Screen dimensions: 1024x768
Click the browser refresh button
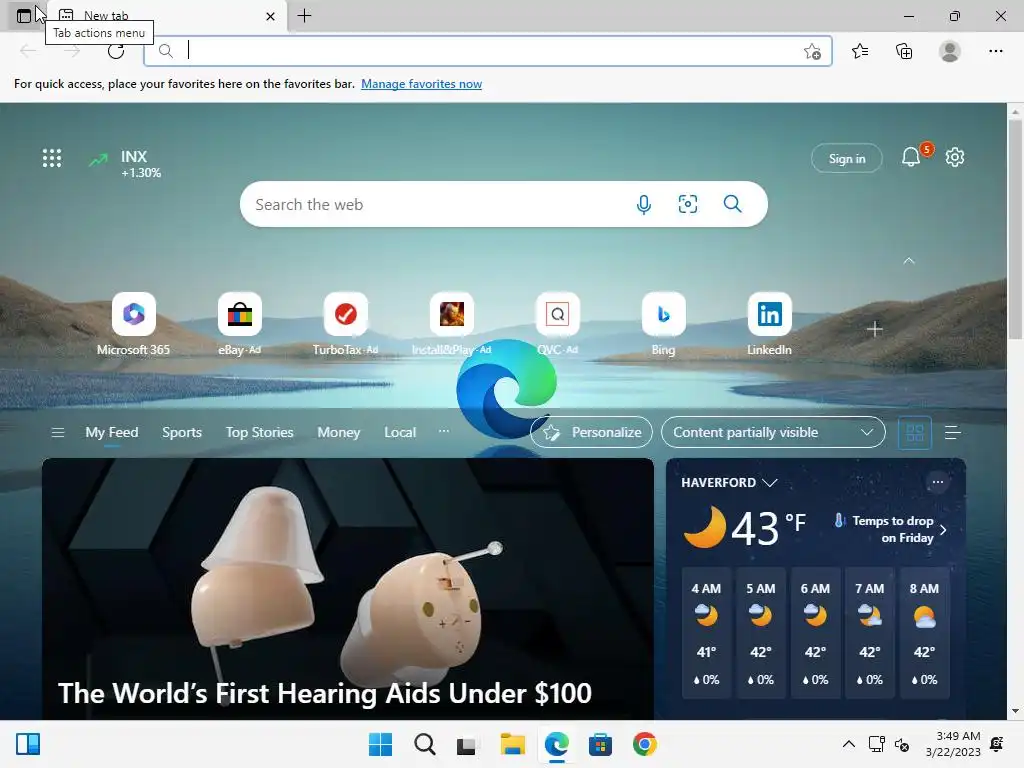coord(116,51)
